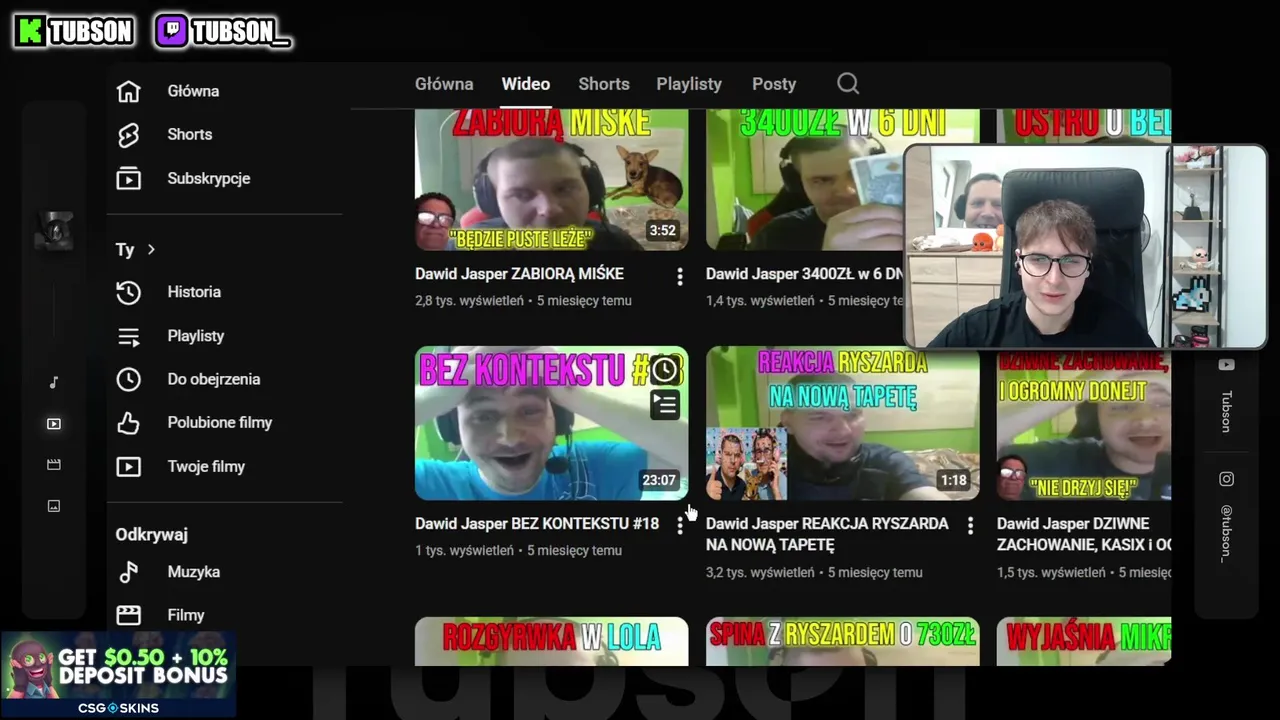Open the Do obejrzenia clock icon
The width and height of the screenshot is (1280, 720).
pyautogui.click(x=128, y=379)
